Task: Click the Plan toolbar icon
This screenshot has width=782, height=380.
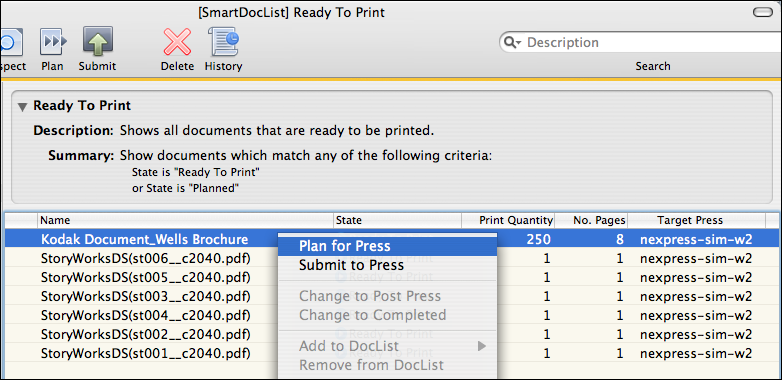Action: coord(52,42)
